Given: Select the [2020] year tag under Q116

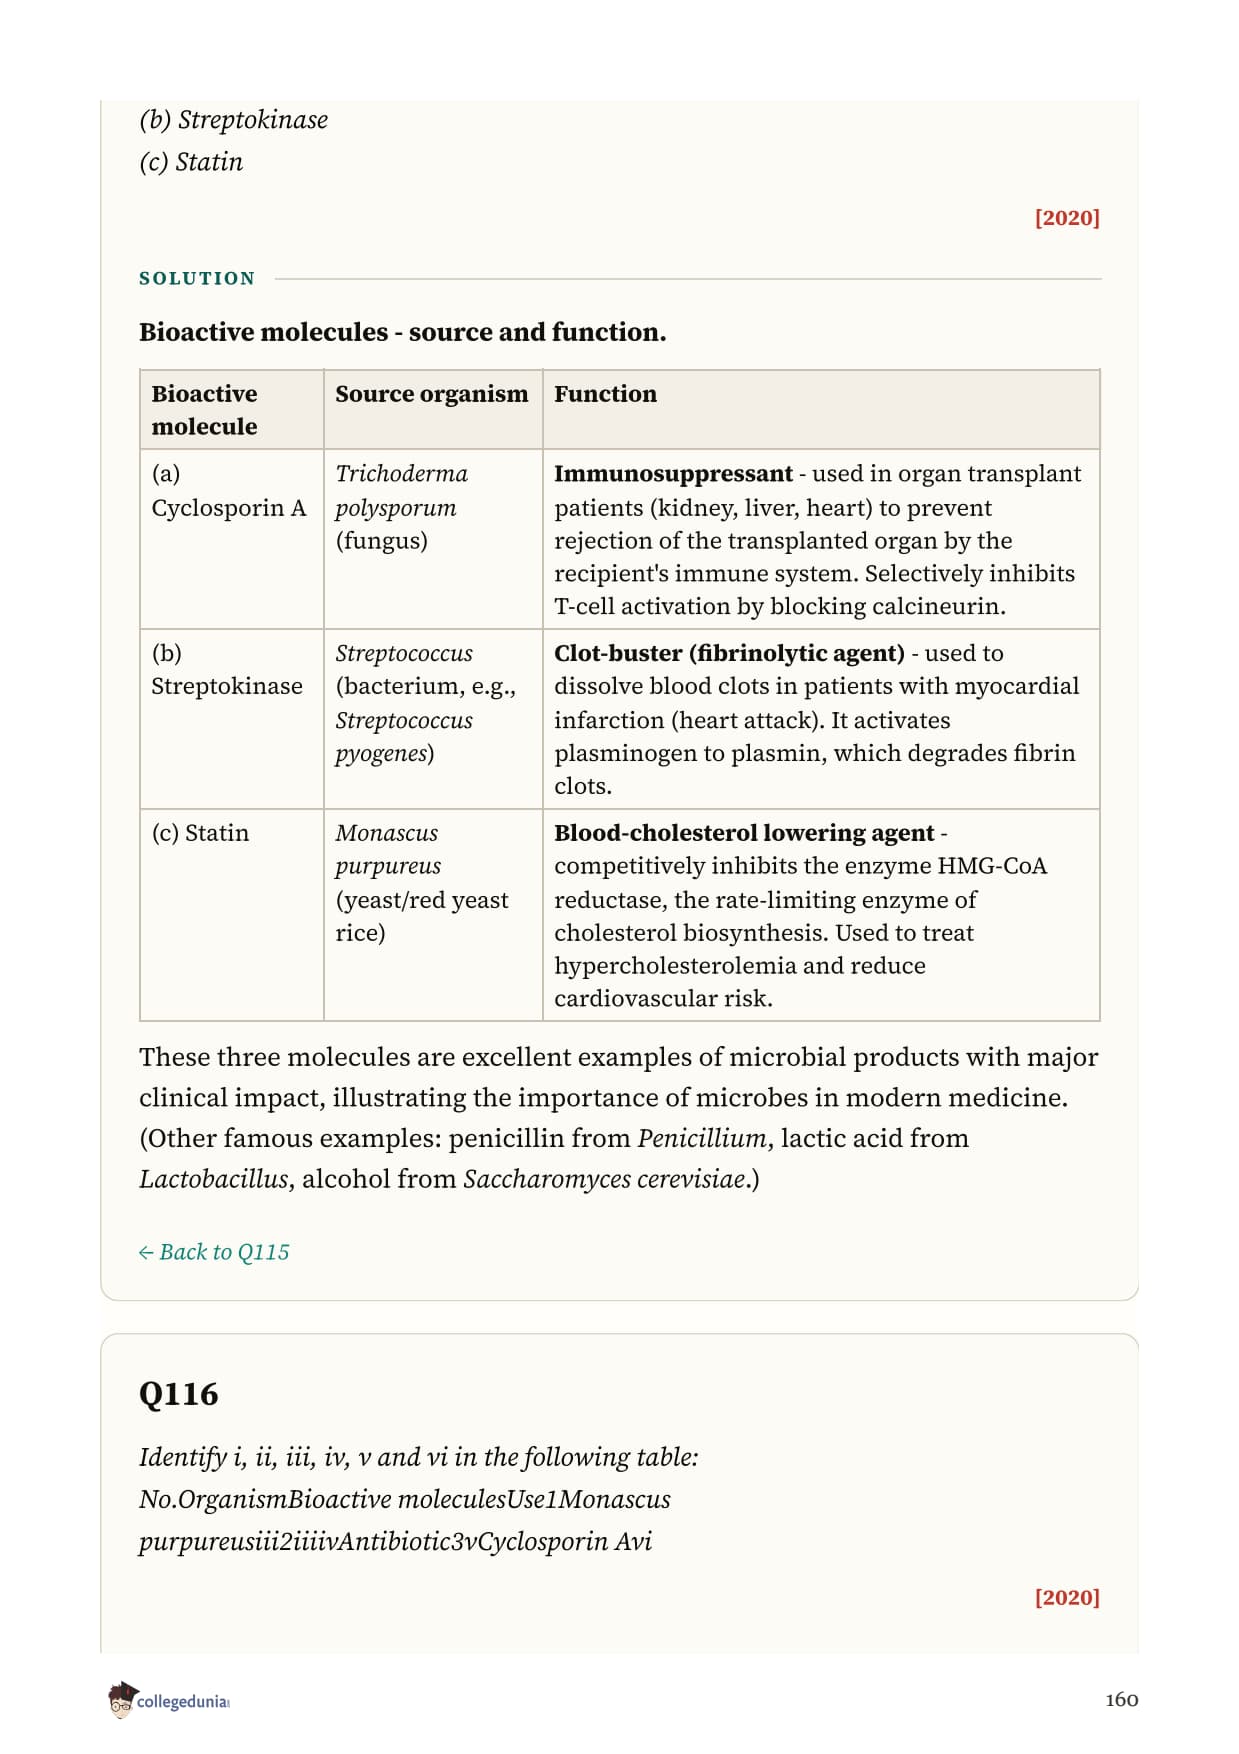Looking at the screenshot, I should 1067,1597.
